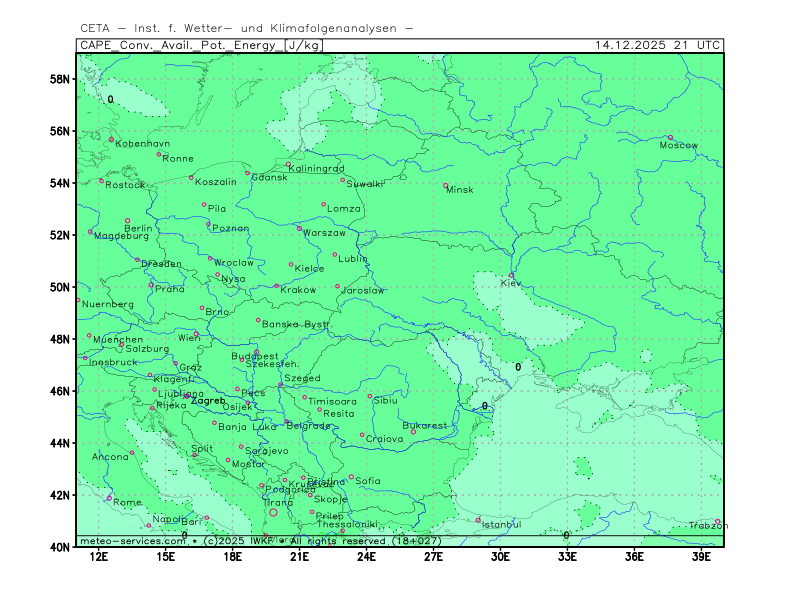This screenshot has height=600, width=800.
Task: Click the Lublin city label
Action: tap(353, 258)
